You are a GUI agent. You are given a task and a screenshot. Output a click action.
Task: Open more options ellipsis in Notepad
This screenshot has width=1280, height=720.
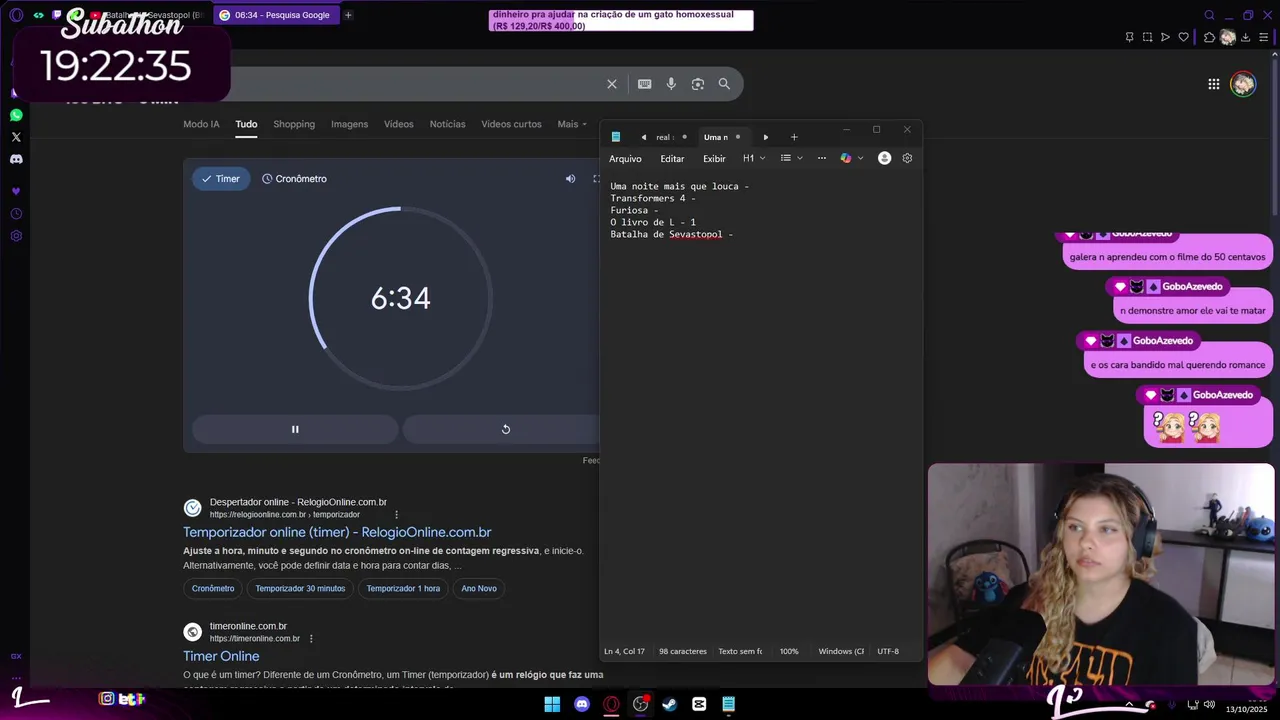(x=822, y=158)
